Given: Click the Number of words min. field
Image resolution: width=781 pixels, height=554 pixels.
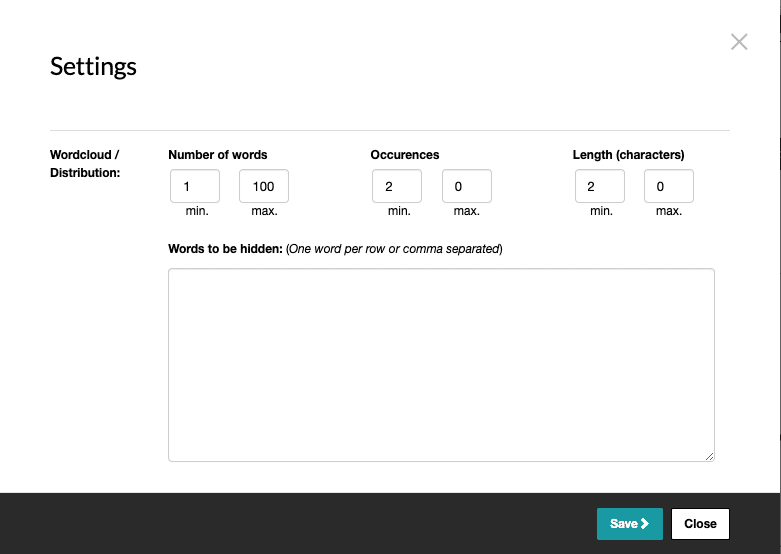Looking at the screenshot, I should [195, 186].
